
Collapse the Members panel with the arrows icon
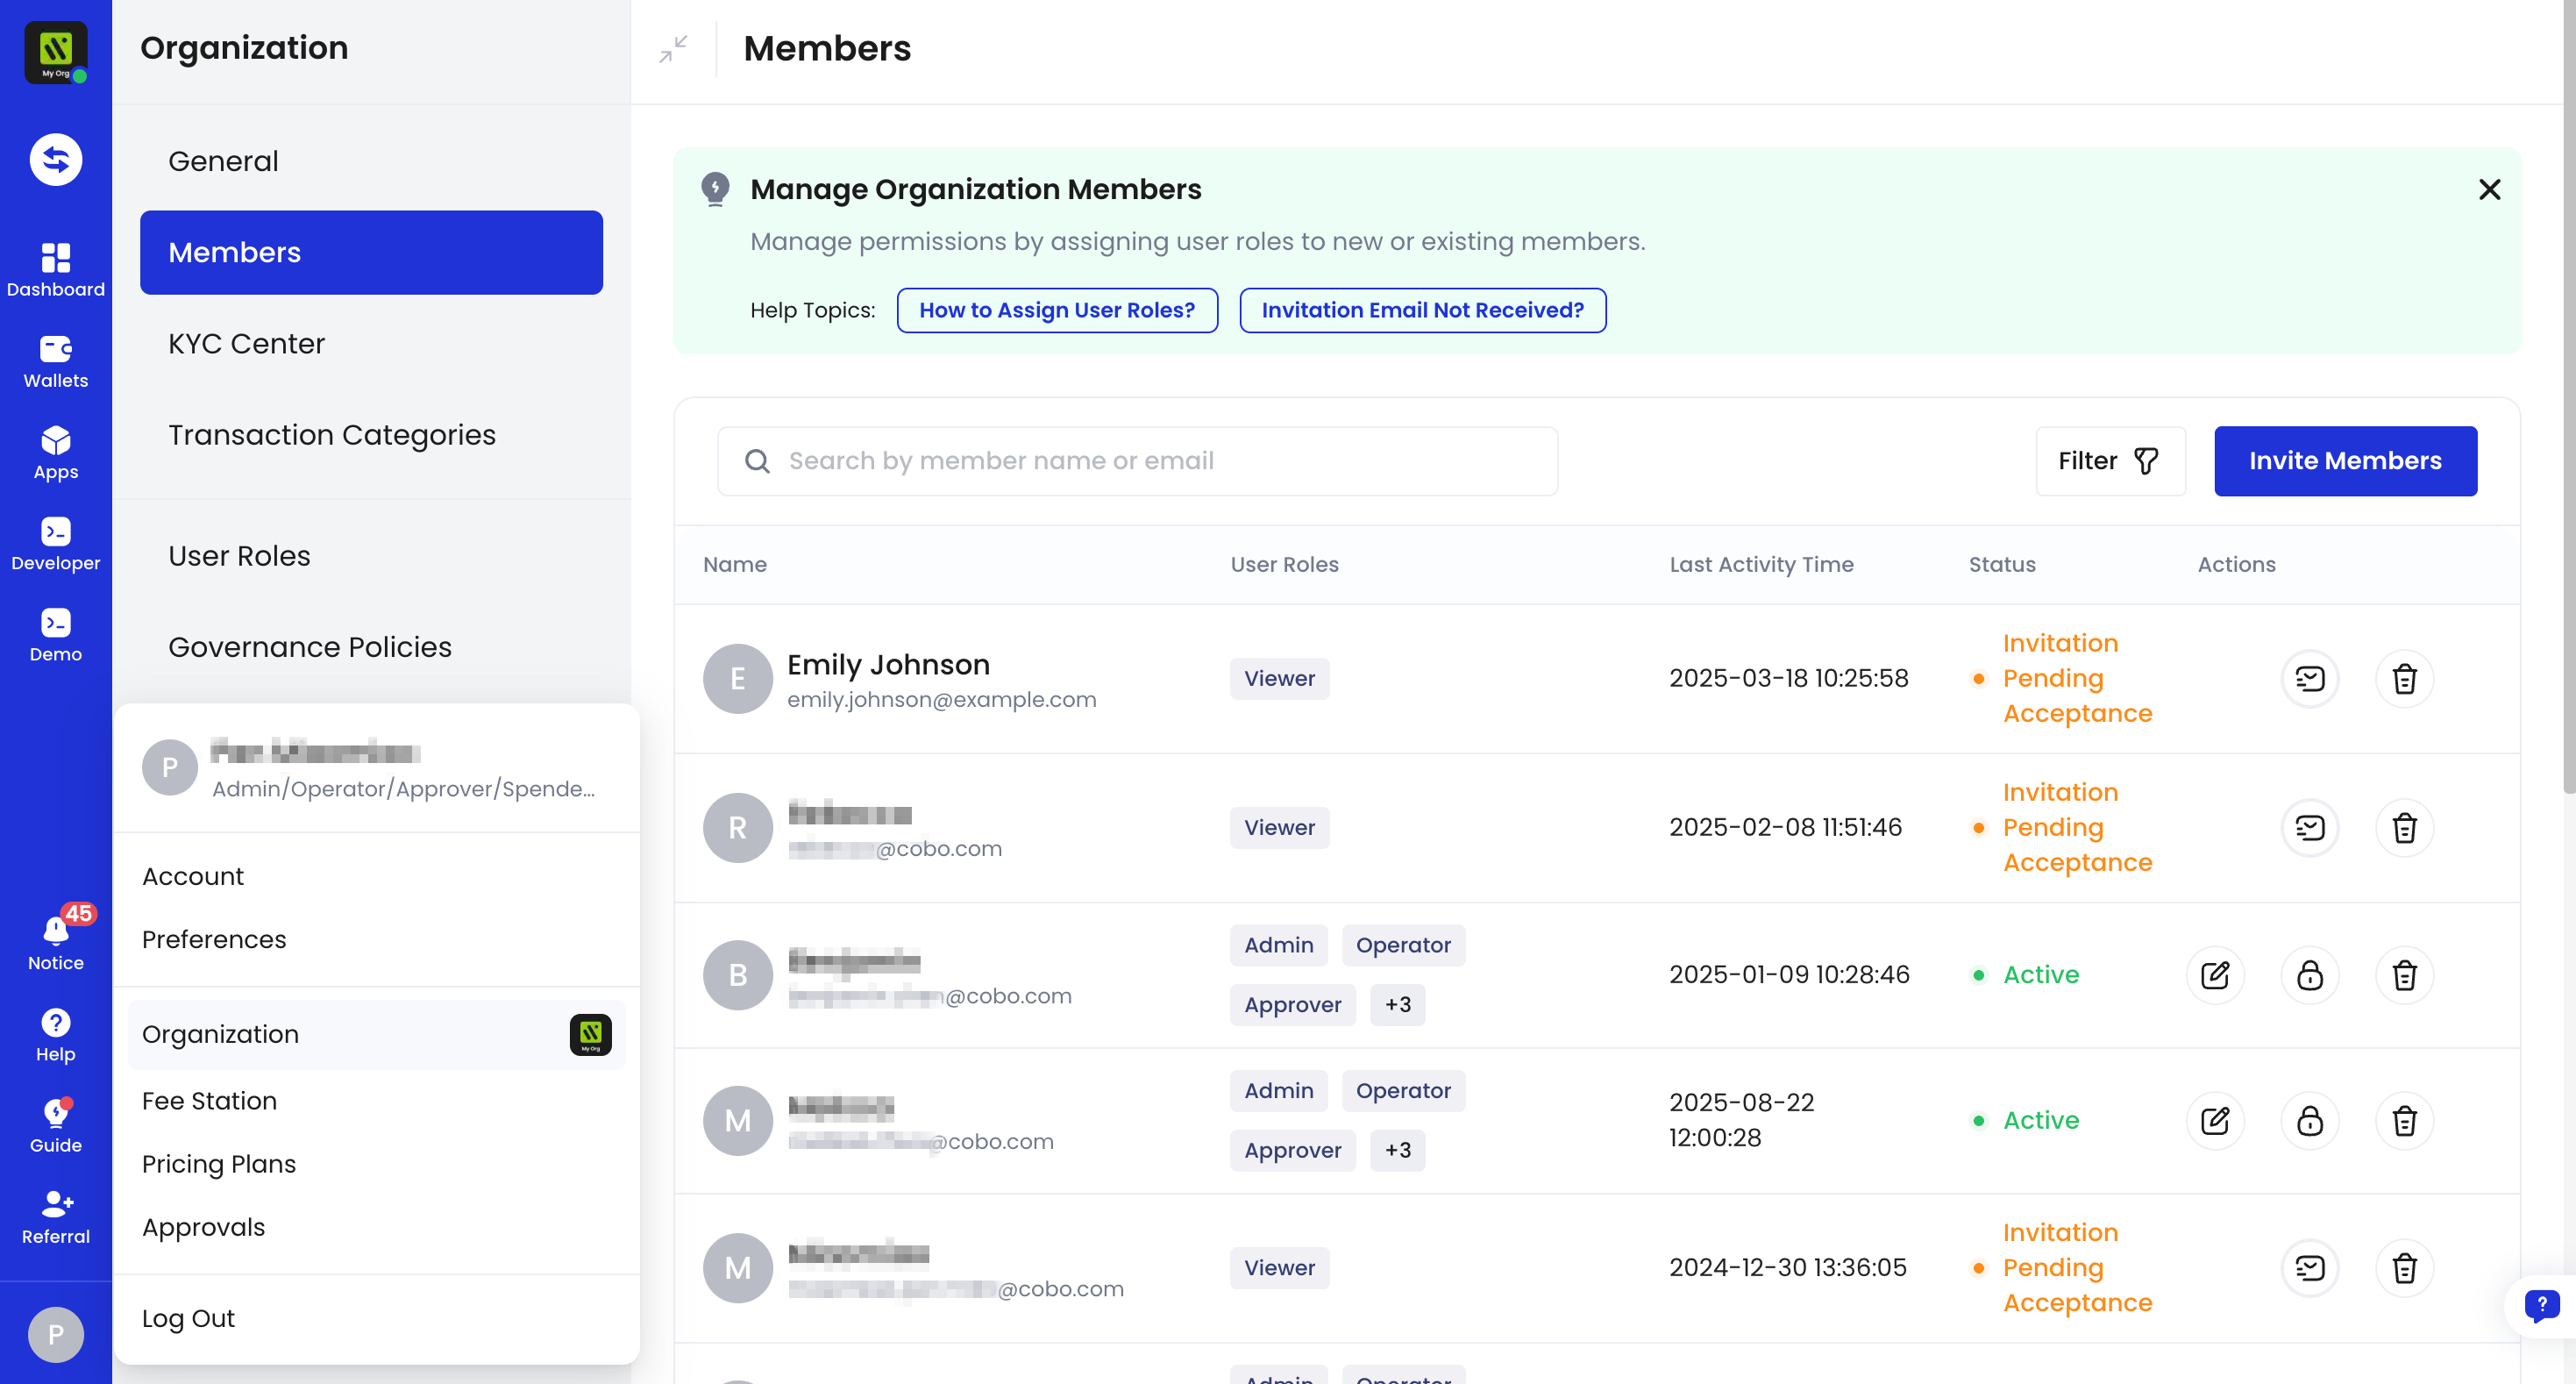pos(673,47)
